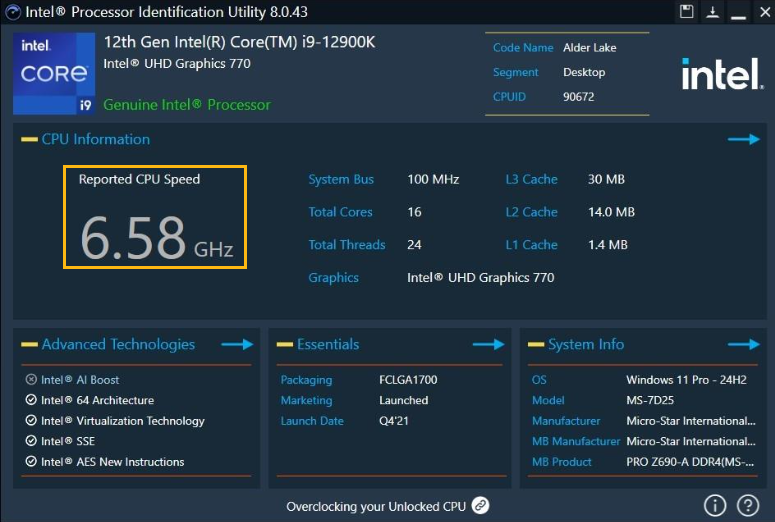Click the Intel AI Boost unsupported icon
The image size is (775, 522).
click(31, 379)
